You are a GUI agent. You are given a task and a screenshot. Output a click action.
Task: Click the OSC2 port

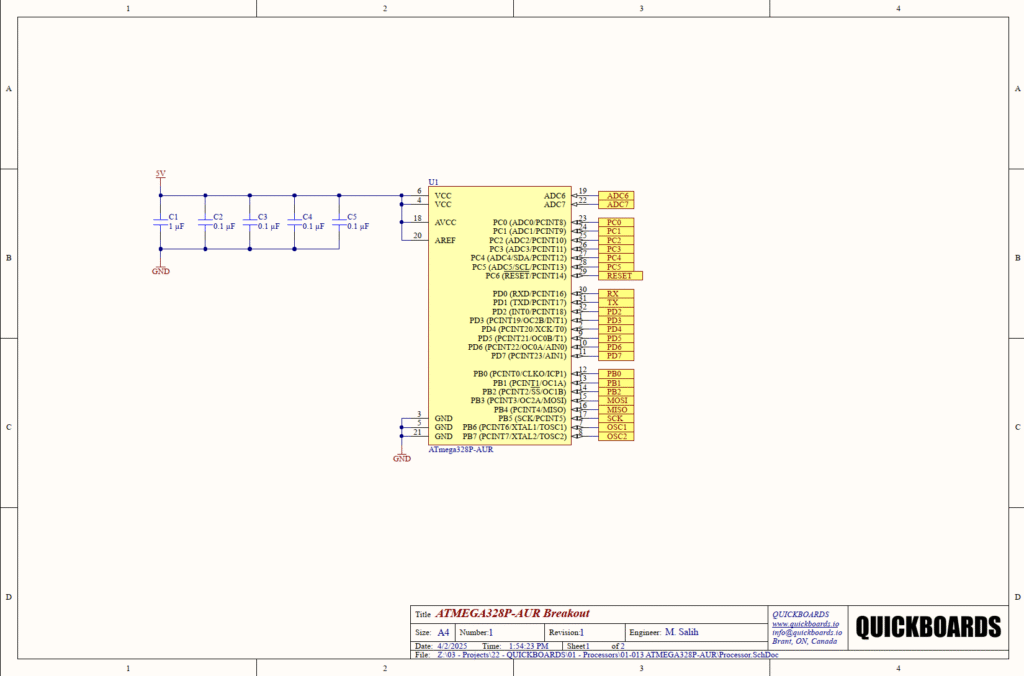point(615,436)
